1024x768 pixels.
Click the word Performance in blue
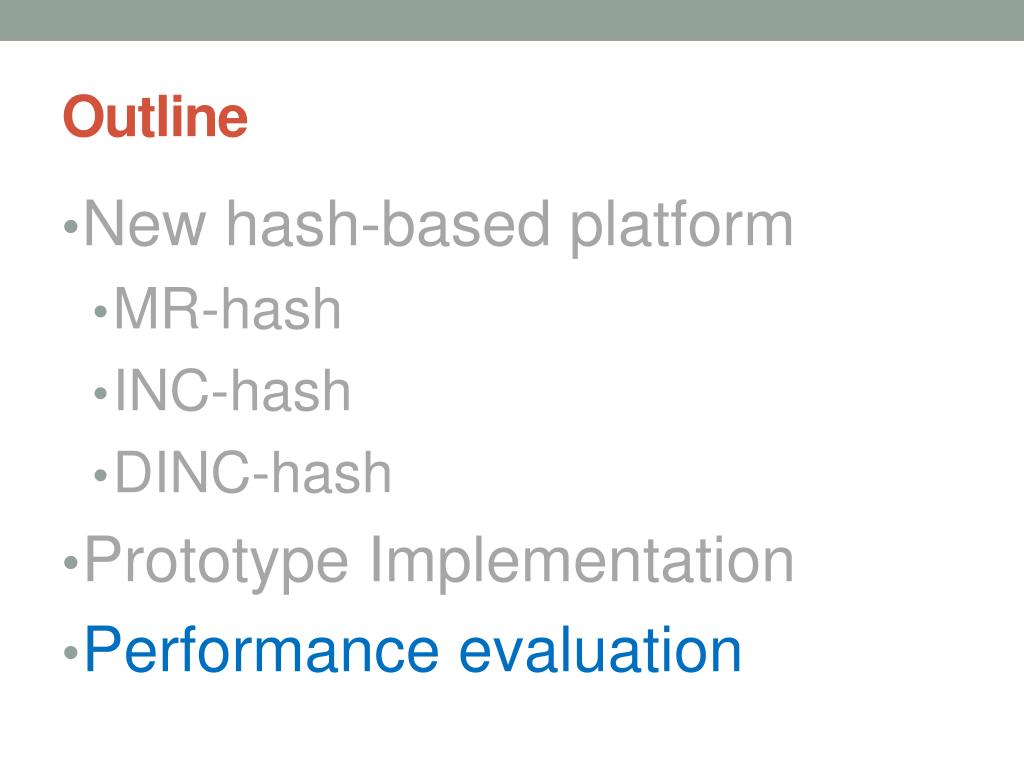point(262,650)
